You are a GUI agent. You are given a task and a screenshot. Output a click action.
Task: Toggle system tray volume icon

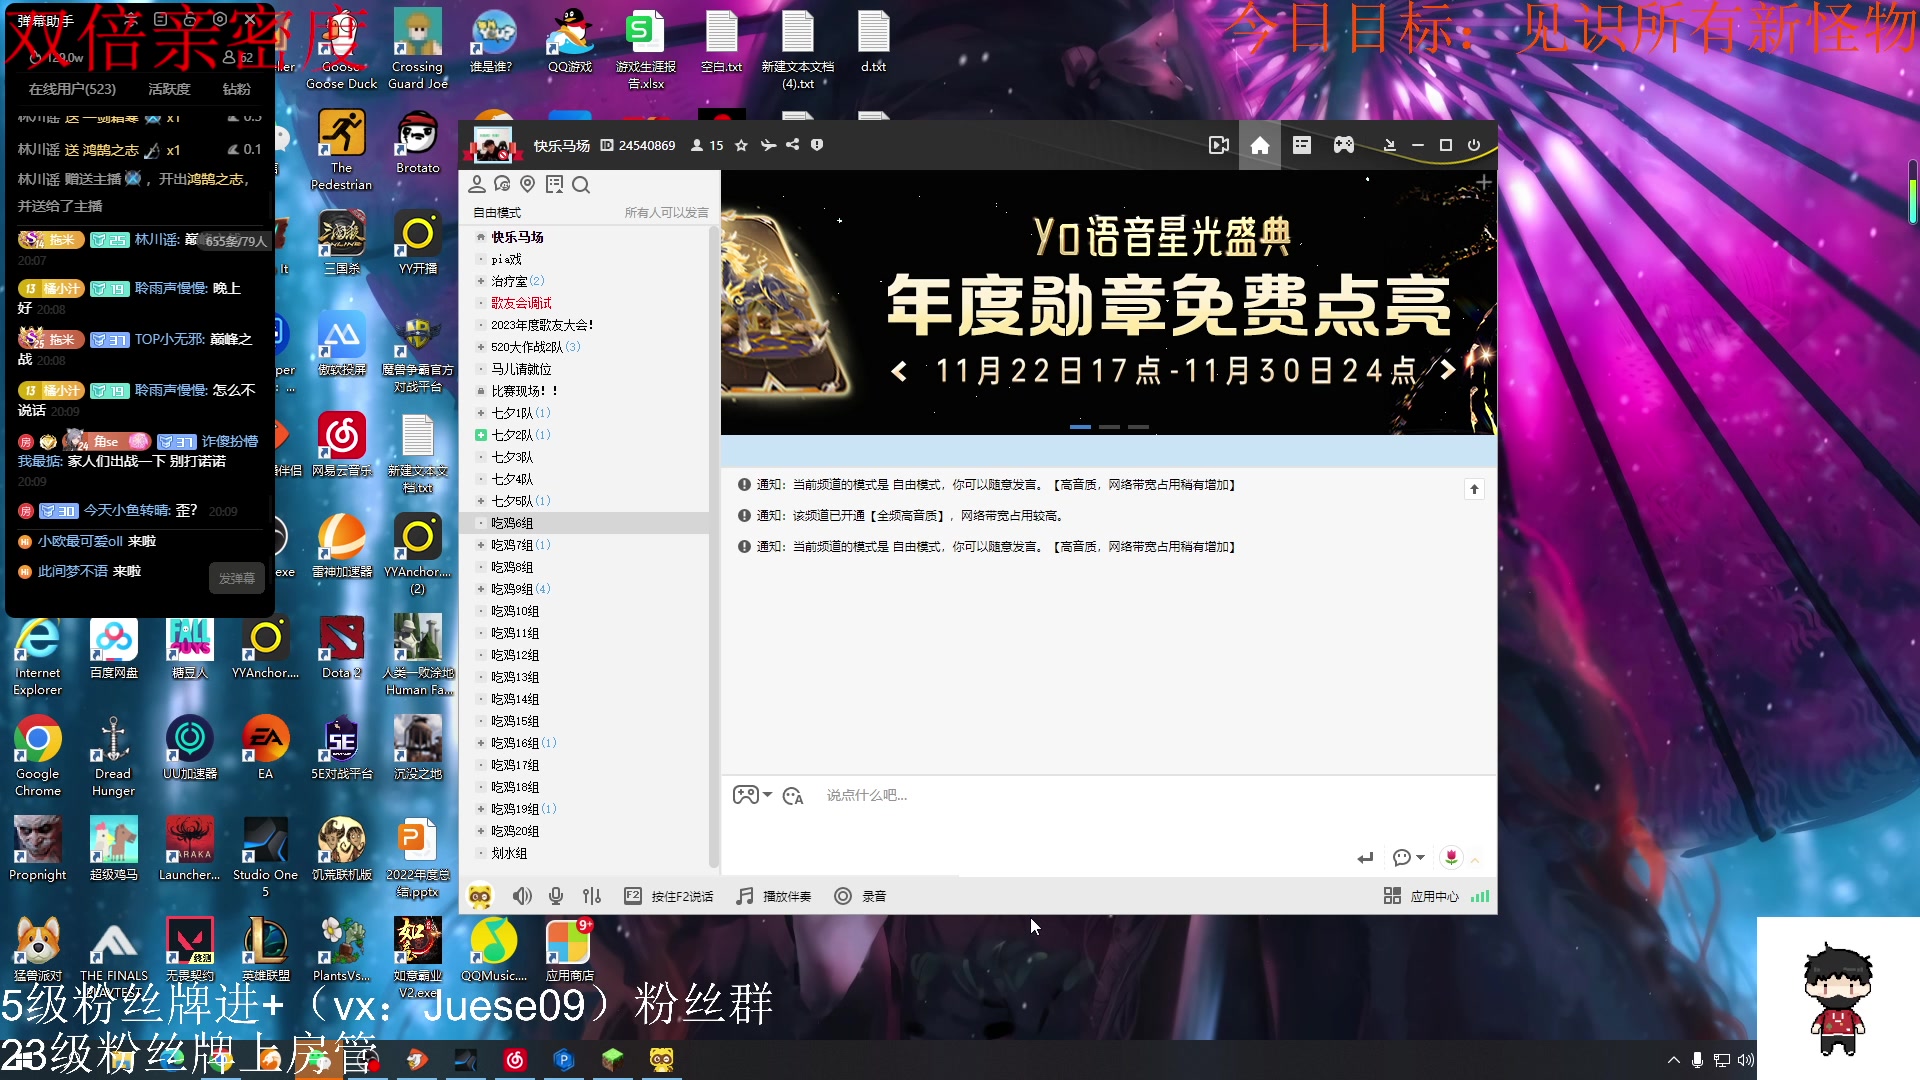1746,1060
